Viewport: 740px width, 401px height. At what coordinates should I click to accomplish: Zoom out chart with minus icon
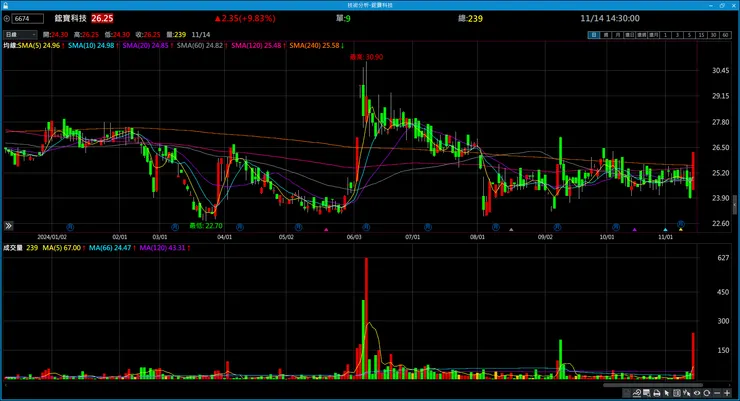point(717,393)
